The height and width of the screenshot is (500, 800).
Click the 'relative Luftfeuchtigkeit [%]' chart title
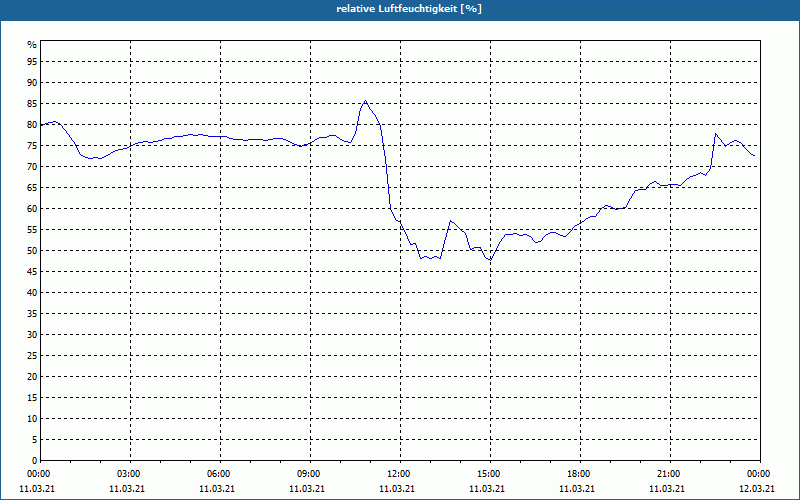coord(409,9)
